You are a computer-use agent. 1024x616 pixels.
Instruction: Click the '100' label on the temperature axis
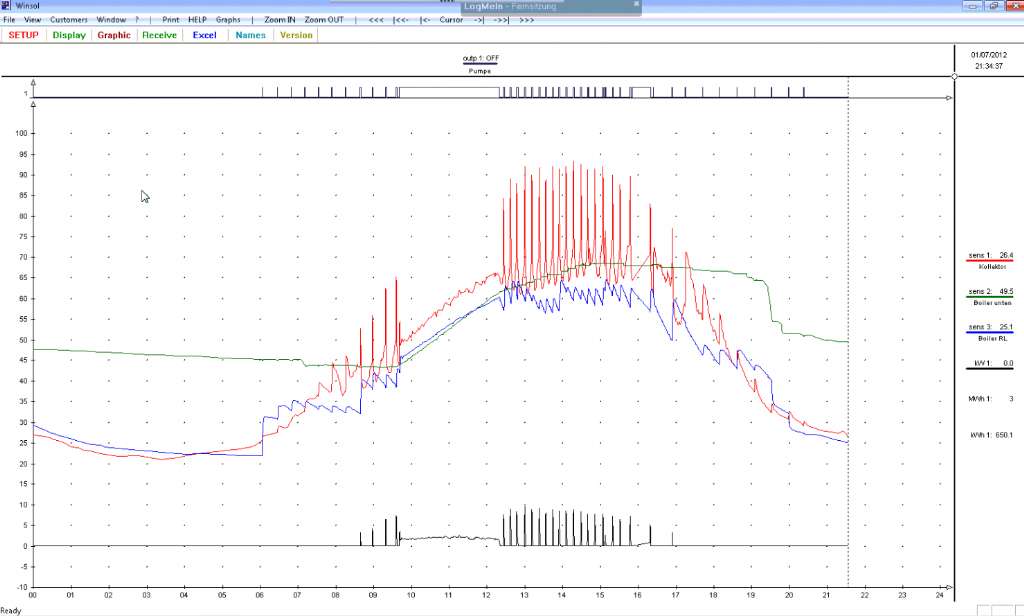pyautogui.click(x=22, y=133)
